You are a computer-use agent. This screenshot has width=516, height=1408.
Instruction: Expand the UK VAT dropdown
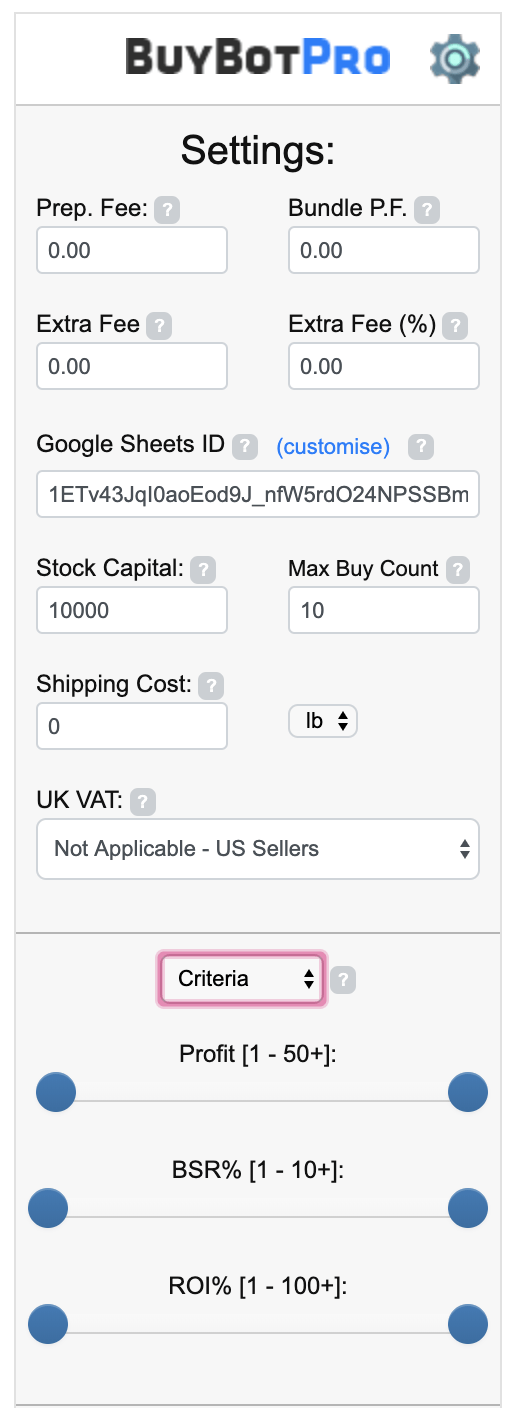(x=258, y=849)
